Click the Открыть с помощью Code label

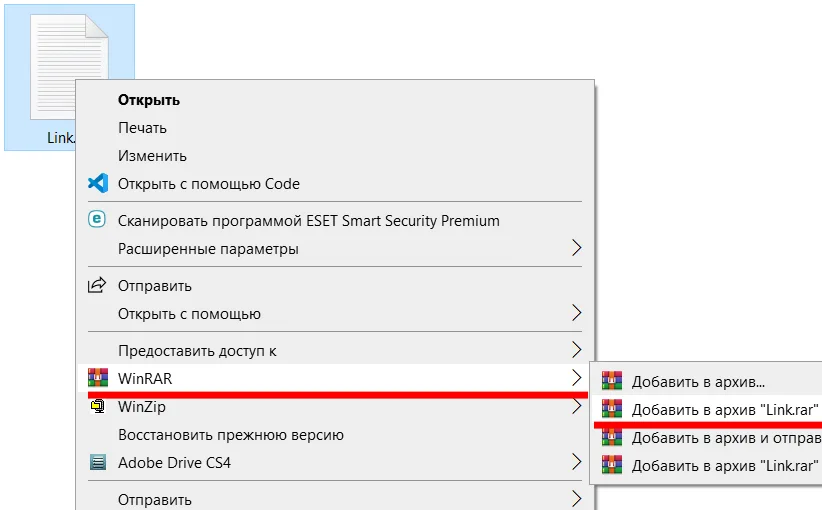coord(208,184)
